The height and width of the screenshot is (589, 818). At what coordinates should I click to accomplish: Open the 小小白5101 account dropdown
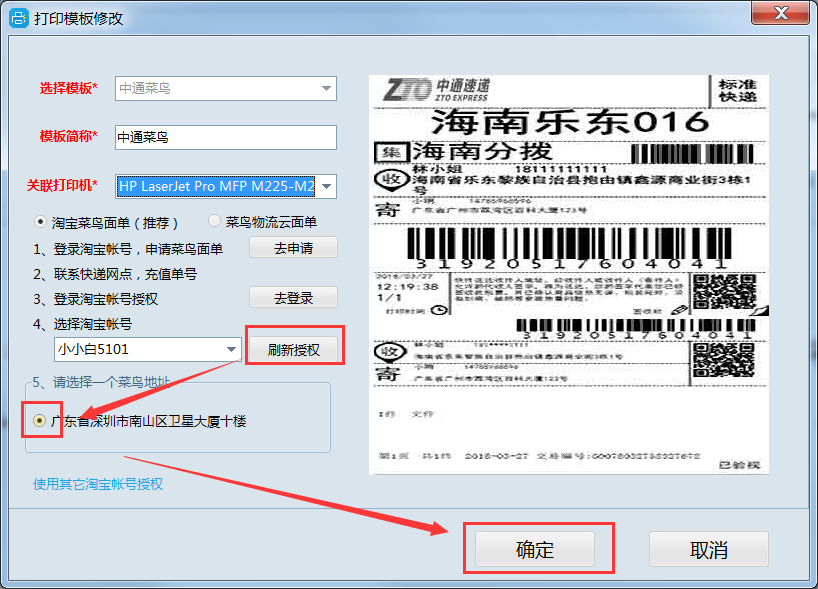point(148,349)
